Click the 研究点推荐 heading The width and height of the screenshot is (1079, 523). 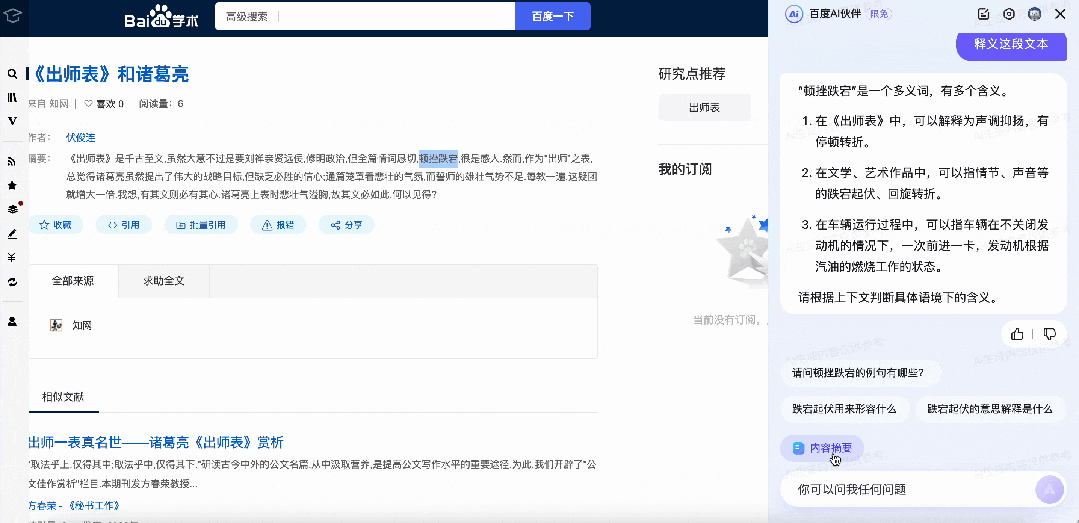coord(692,74)
